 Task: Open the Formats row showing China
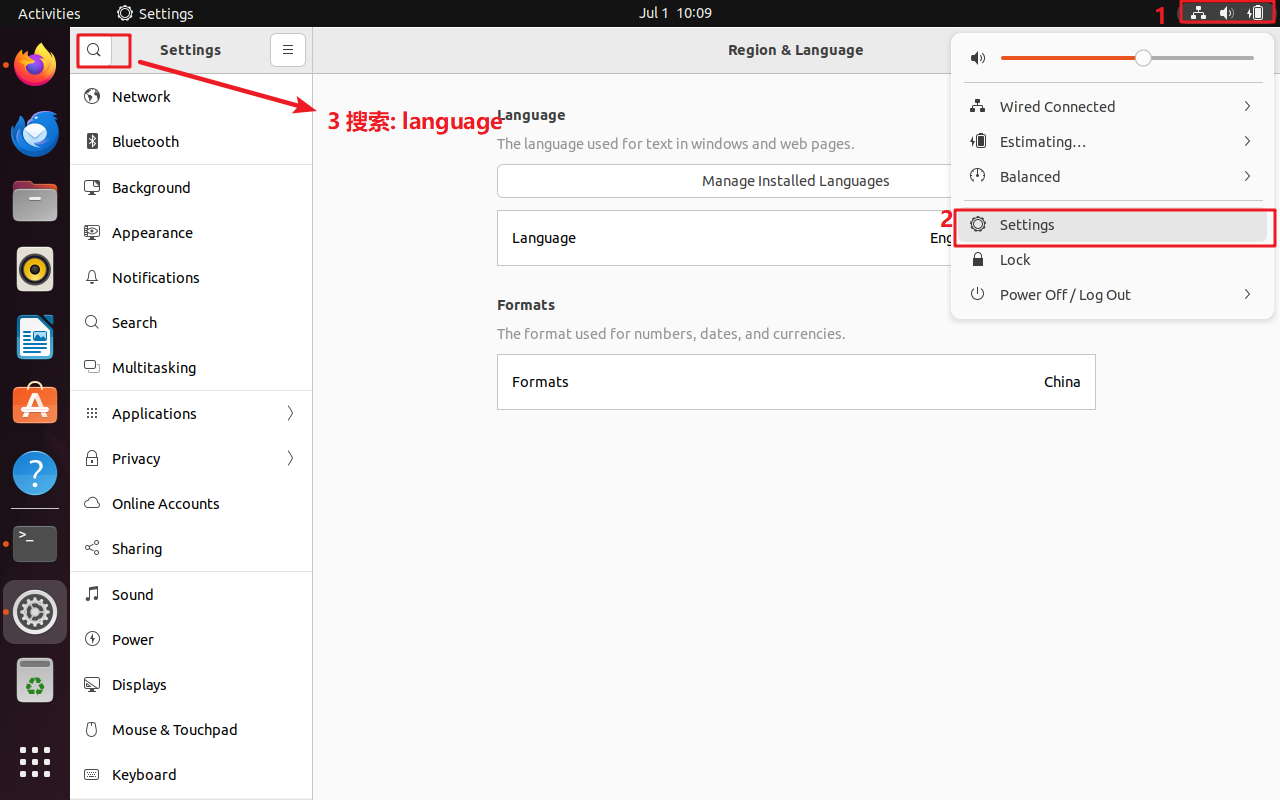tap(795, 382)
